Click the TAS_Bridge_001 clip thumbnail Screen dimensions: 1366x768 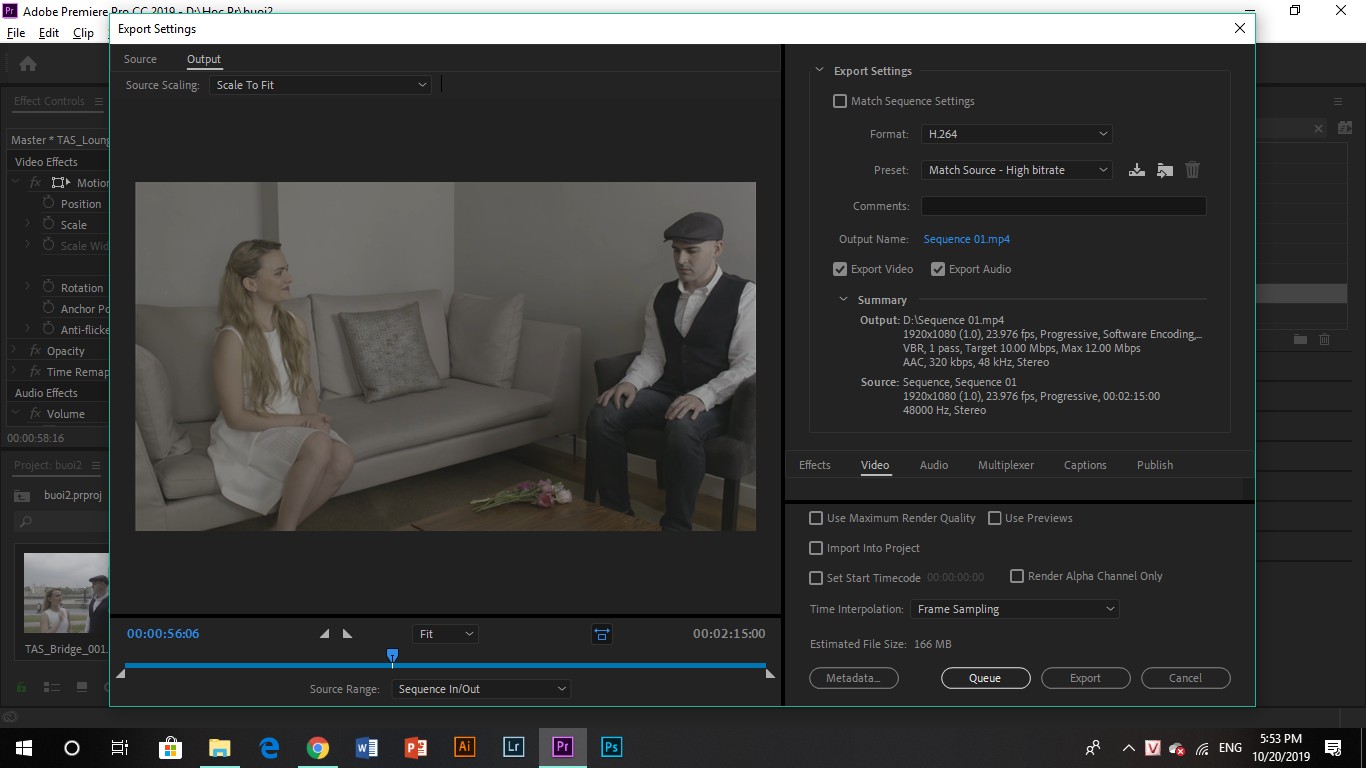tap(66, 593)
